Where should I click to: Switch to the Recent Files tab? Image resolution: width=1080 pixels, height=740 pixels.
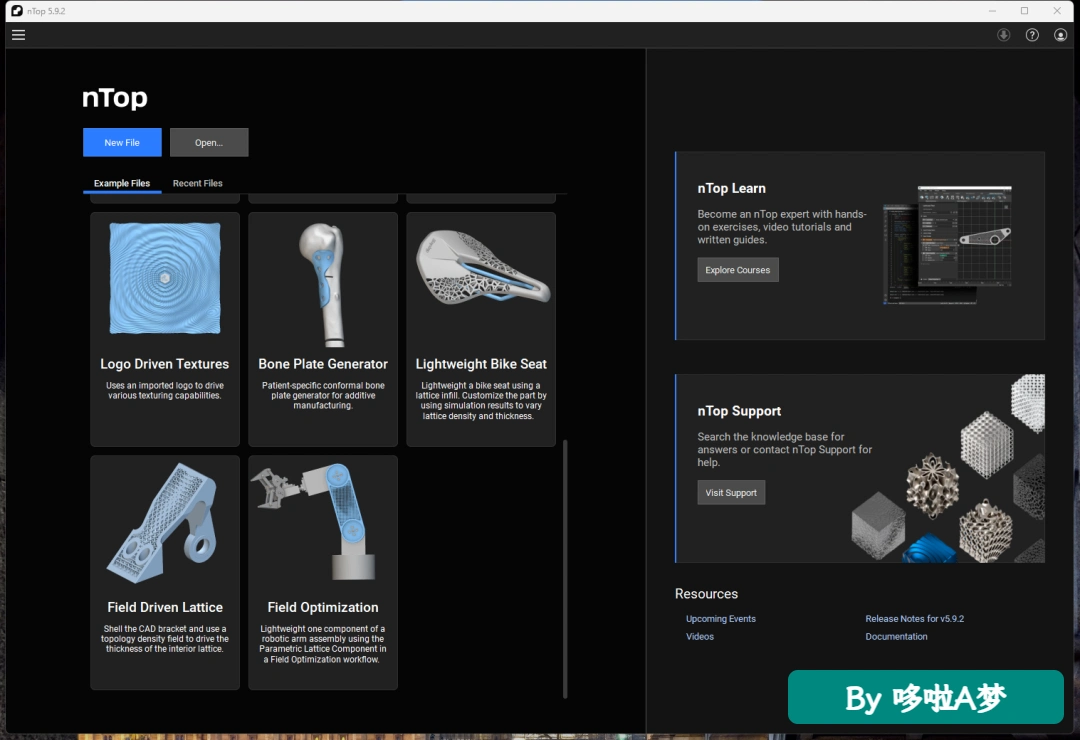pos(198,183)
